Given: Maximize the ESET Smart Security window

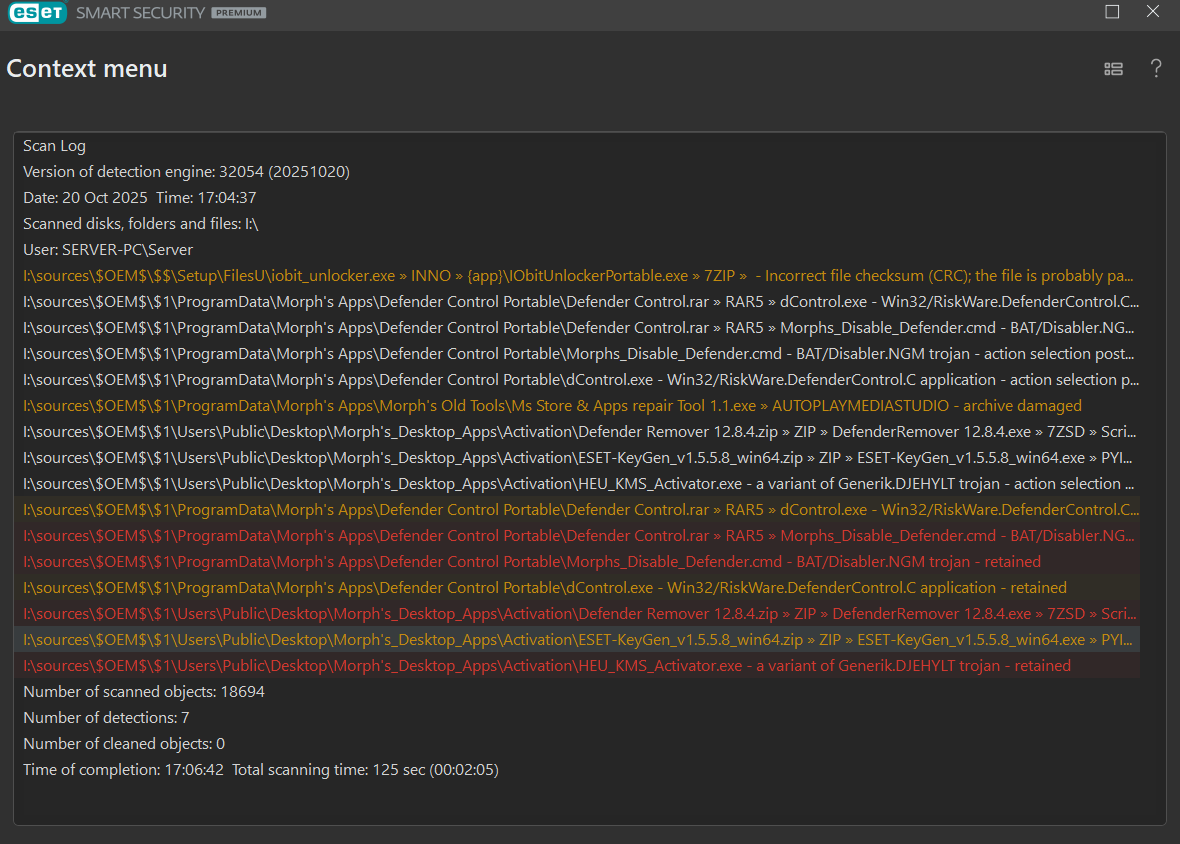Looking at the screenshot, I should click(x=1112, y=12).
